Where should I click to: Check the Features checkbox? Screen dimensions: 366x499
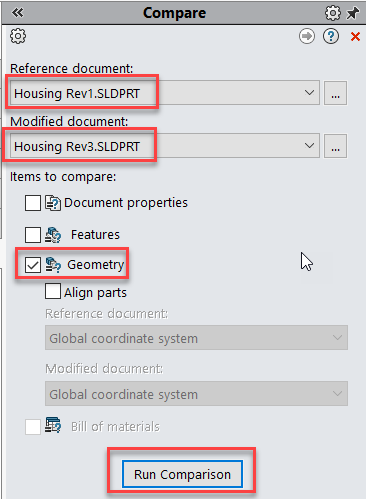click(x=33, y=235)
